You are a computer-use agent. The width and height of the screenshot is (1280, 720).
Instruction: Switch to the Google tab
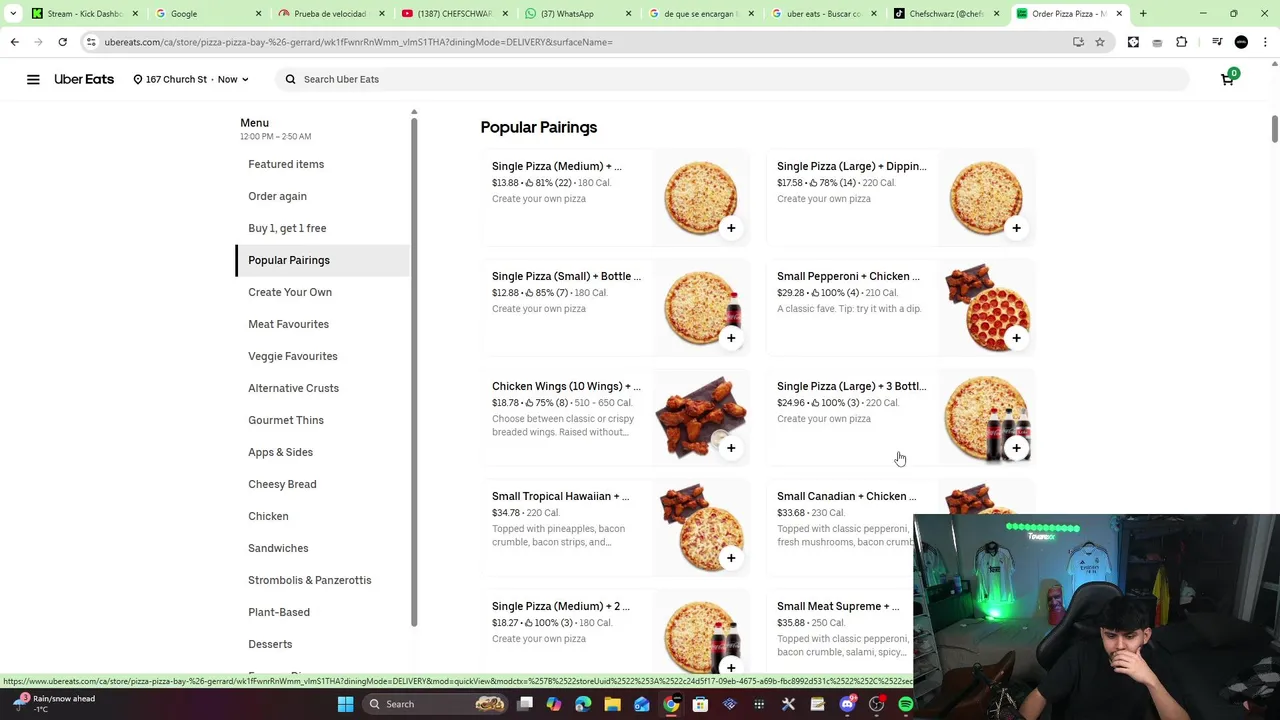(208, 14)
